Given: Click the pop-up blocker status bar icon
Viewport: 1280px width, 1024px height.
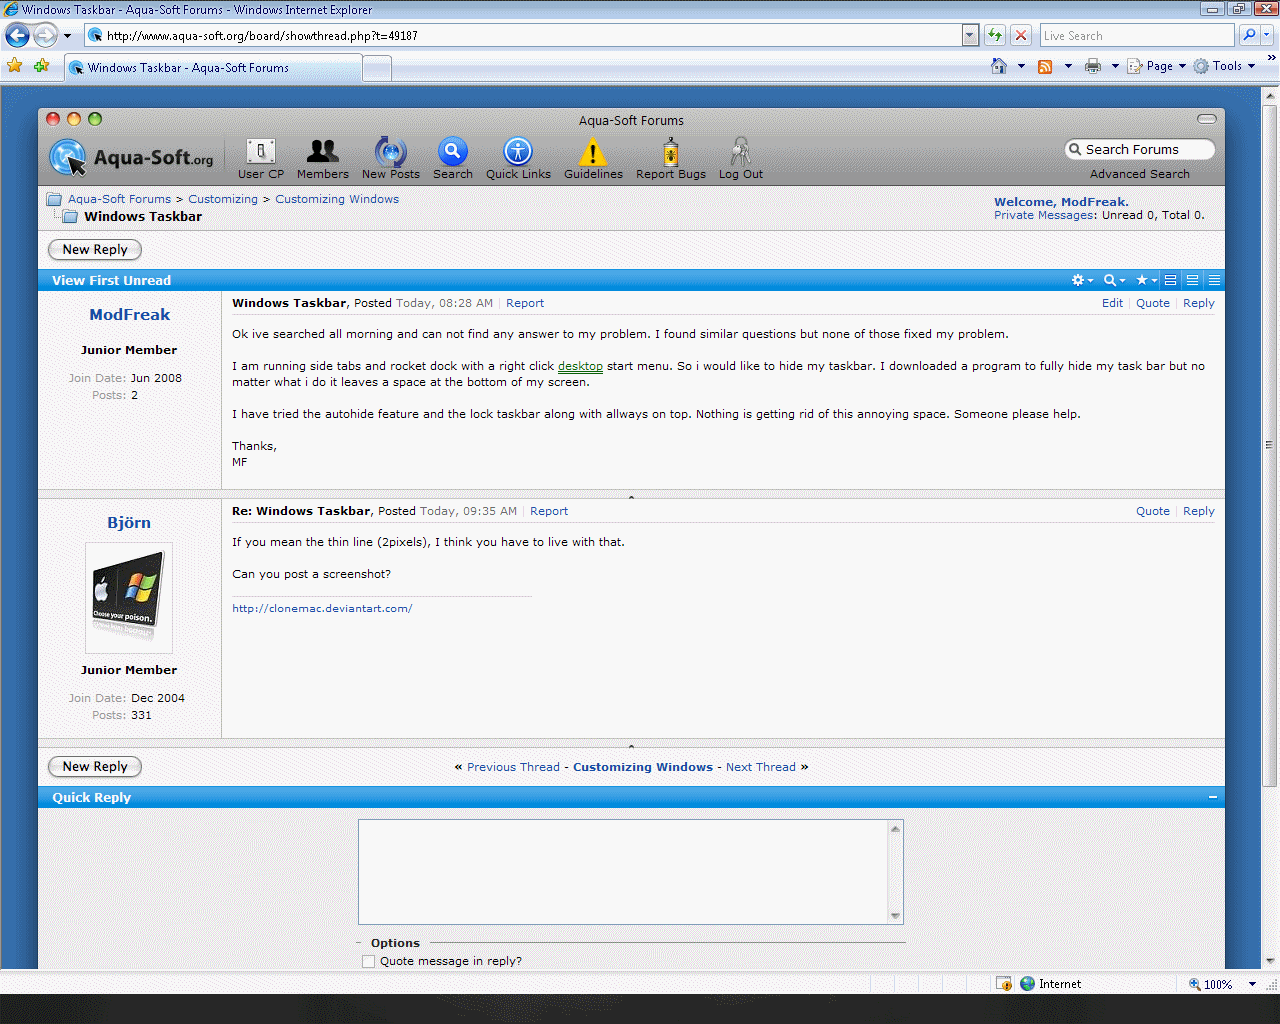Looking at the screenshot, I should [x=1004, y=984].
